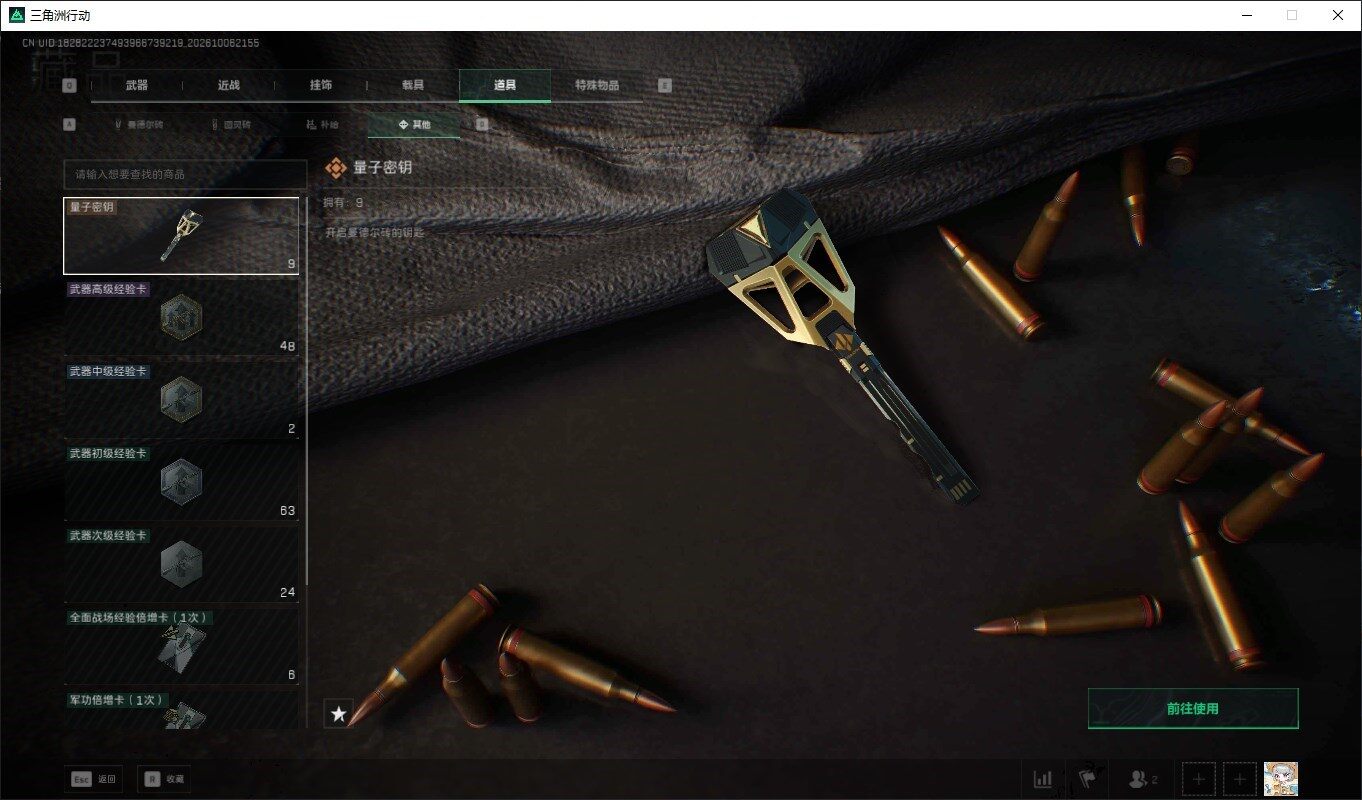Click the R 收藏 favorite key
Screen dimensions: 1362x800
[x=164, y=779]
